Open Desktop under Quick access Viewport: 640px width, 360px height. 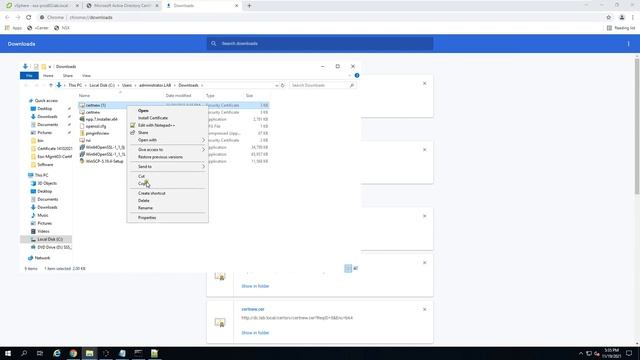(x=44, y=109)
